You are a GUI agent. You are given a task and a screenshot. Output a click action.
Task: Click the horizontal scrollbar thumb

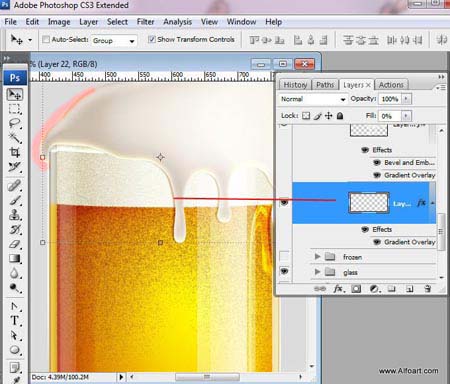(x=207, y=377)
